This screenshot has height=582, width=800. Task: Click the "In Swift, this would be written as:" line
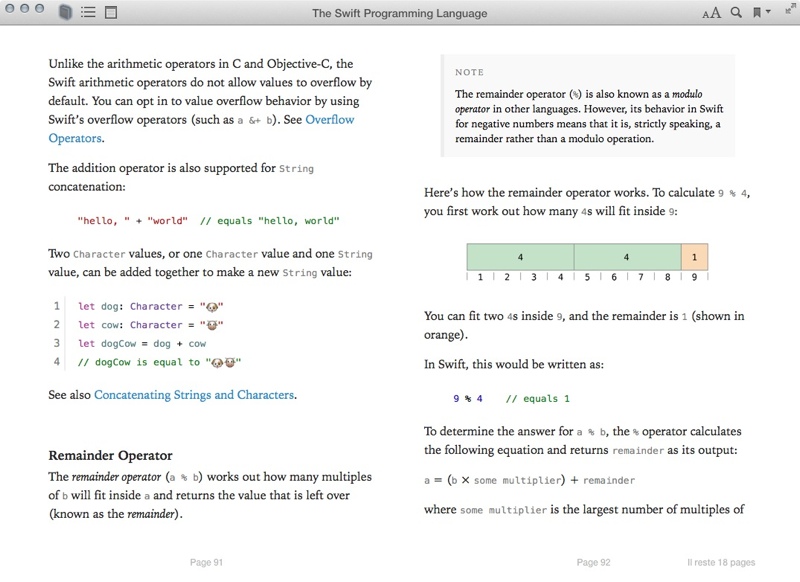click(514, 364)
